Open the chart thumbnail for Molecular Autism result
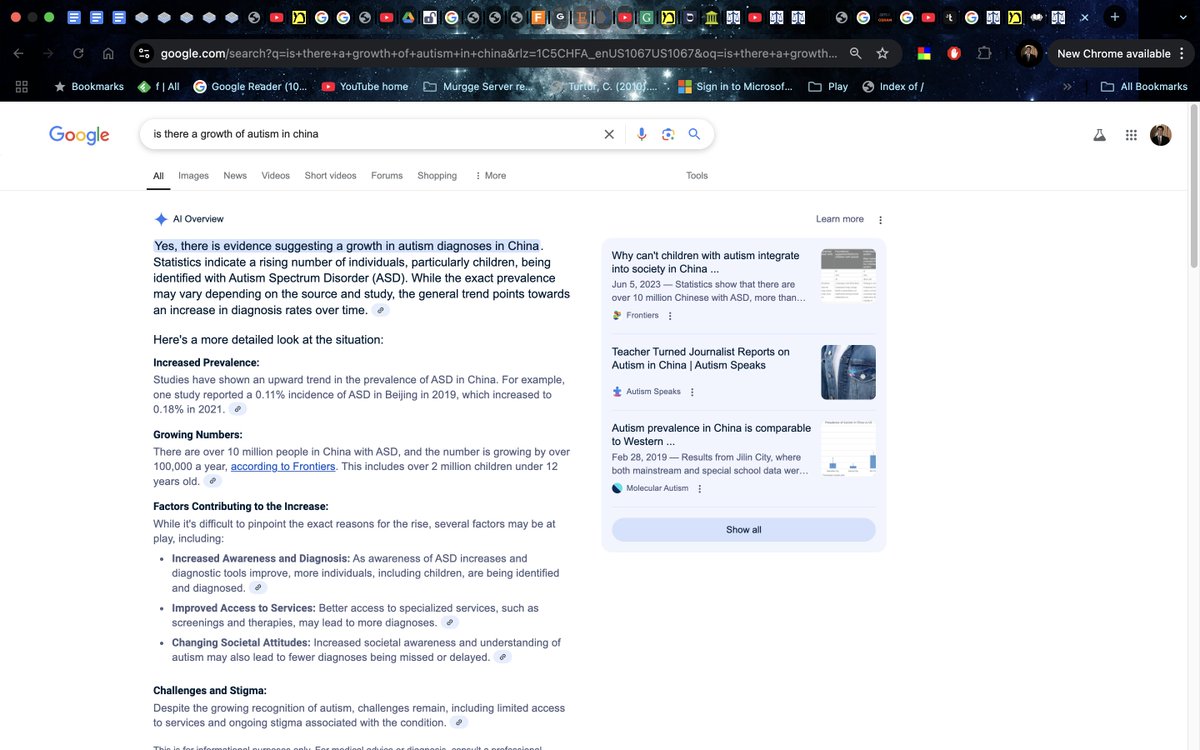 (x=848, y=448)
